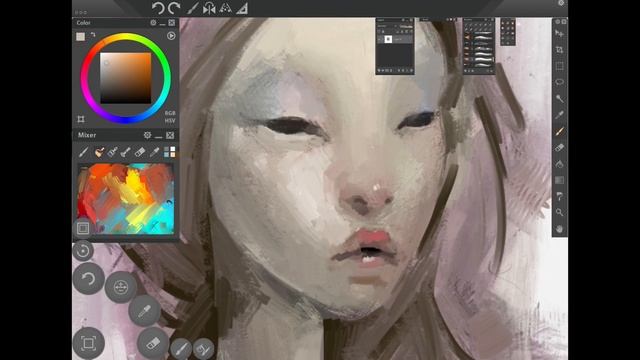Screen dimensions: 640x360
Task: Minimize the Mixer panel
Action: coord(159,136)
